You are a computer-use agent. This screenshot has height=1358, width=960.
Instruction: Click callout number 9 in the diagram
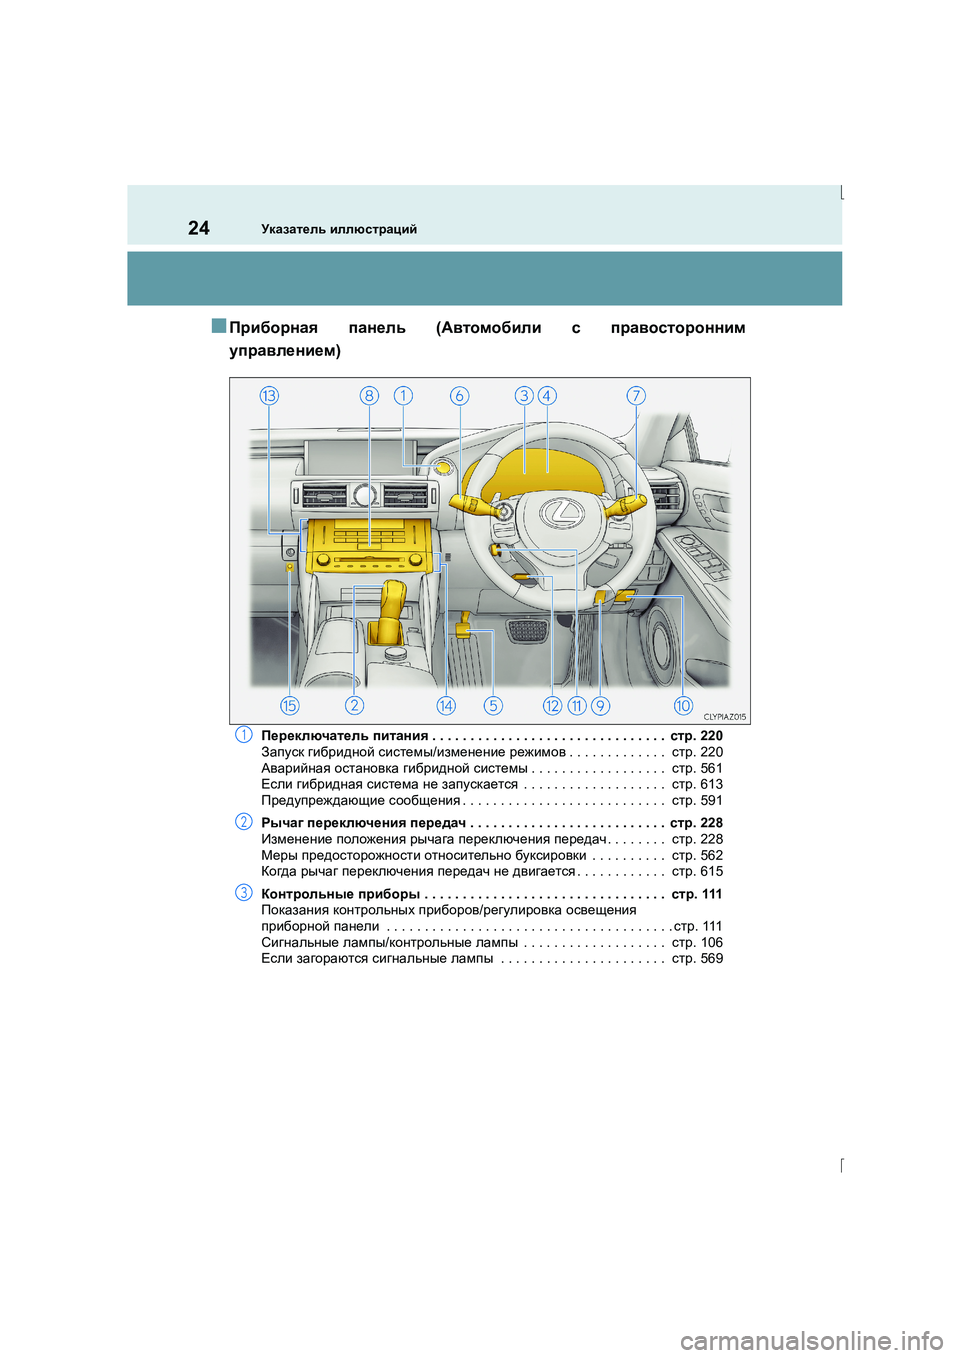pos(600,706)
